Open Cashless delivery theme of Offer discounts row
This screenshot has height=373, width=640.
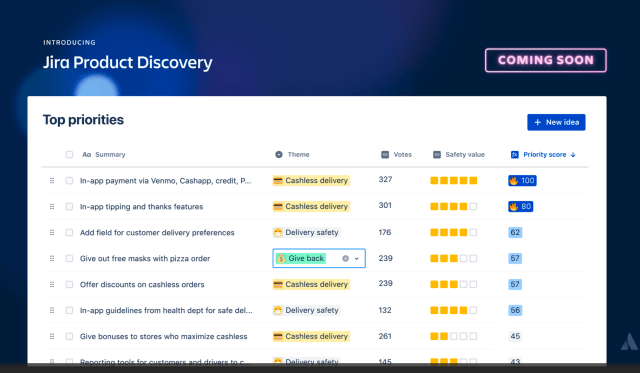[x=311, y=284]
